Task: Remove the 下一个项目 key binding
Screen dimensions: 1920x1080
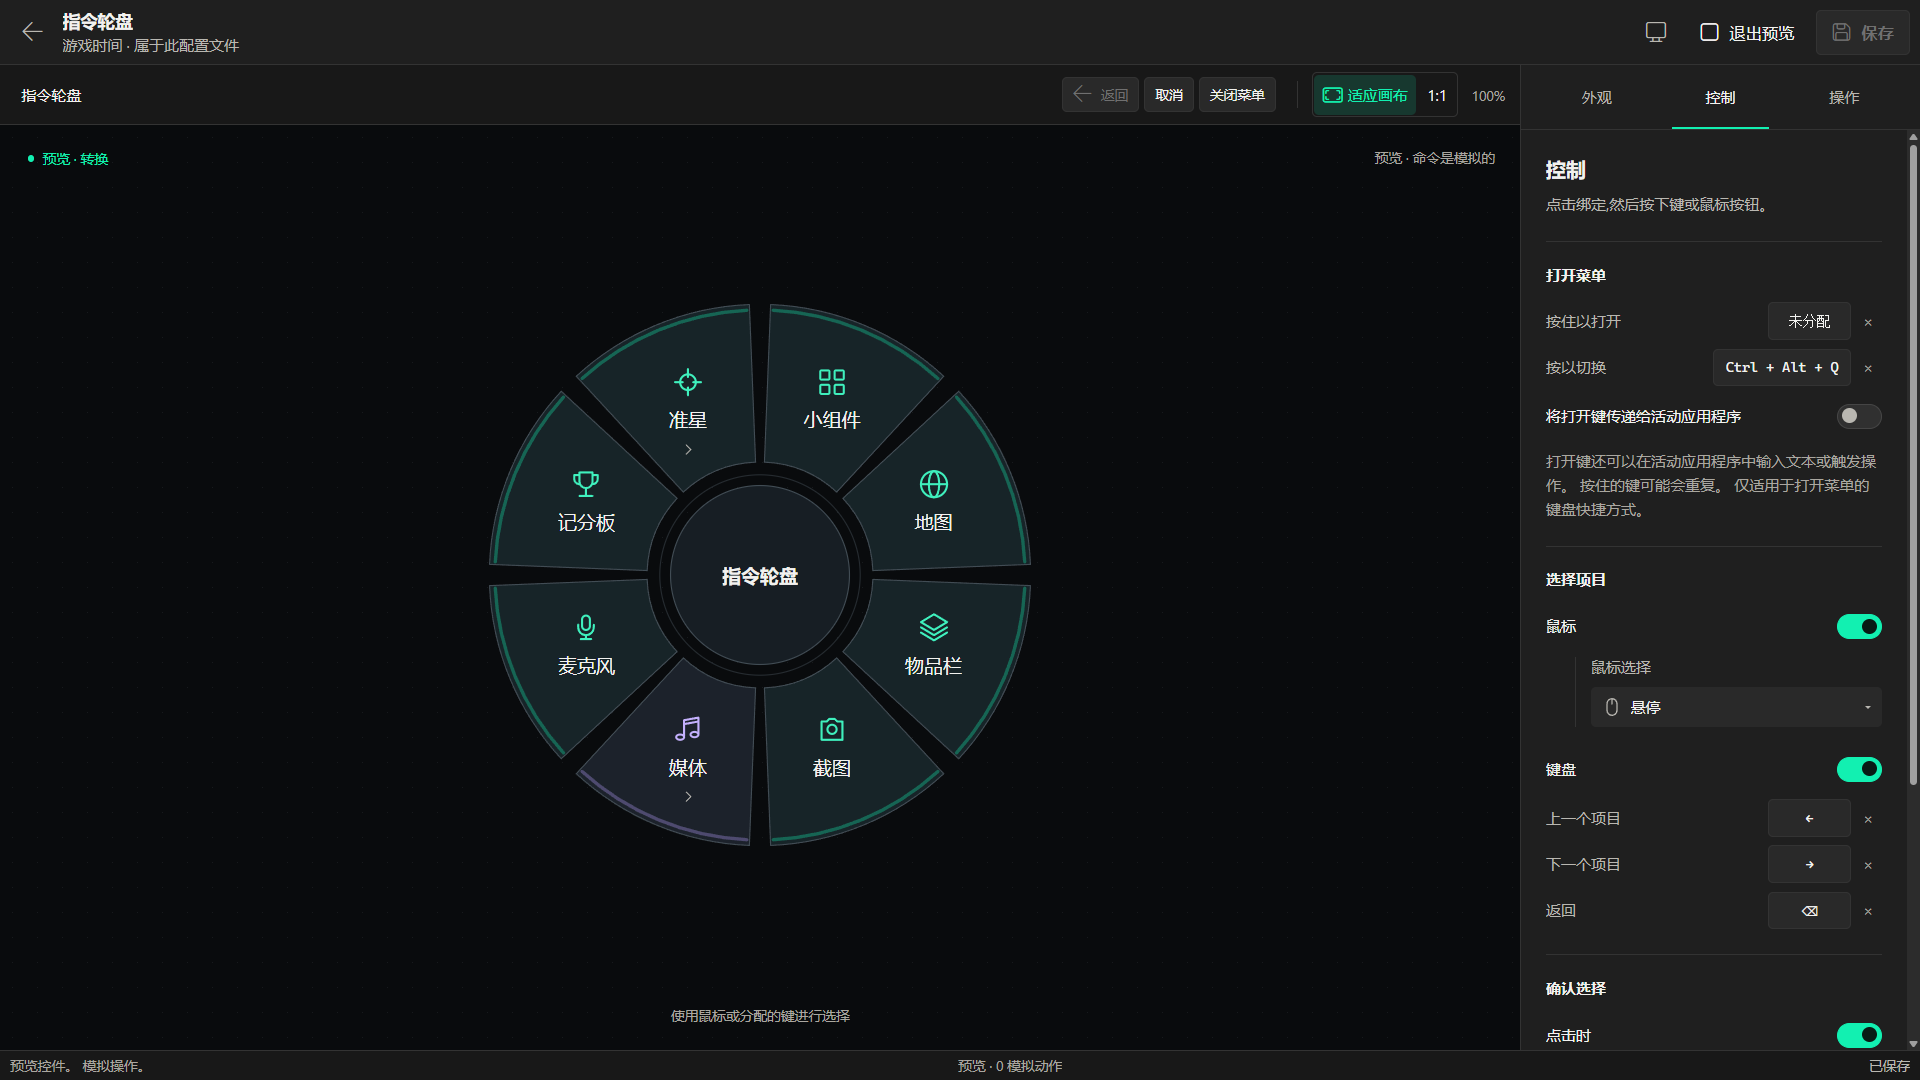Action: tap(1867, 865)
